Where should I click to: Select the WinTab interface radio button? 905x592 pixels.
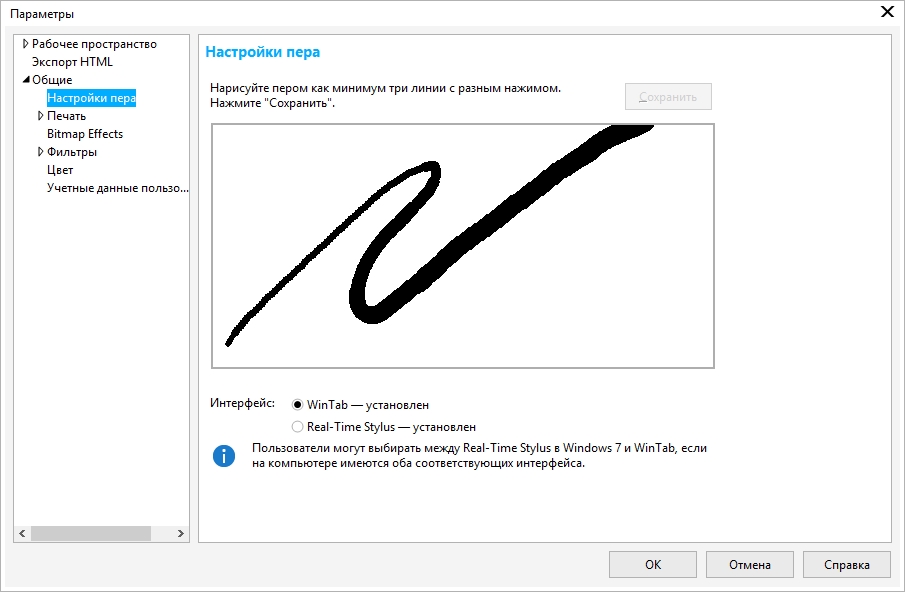297,405
